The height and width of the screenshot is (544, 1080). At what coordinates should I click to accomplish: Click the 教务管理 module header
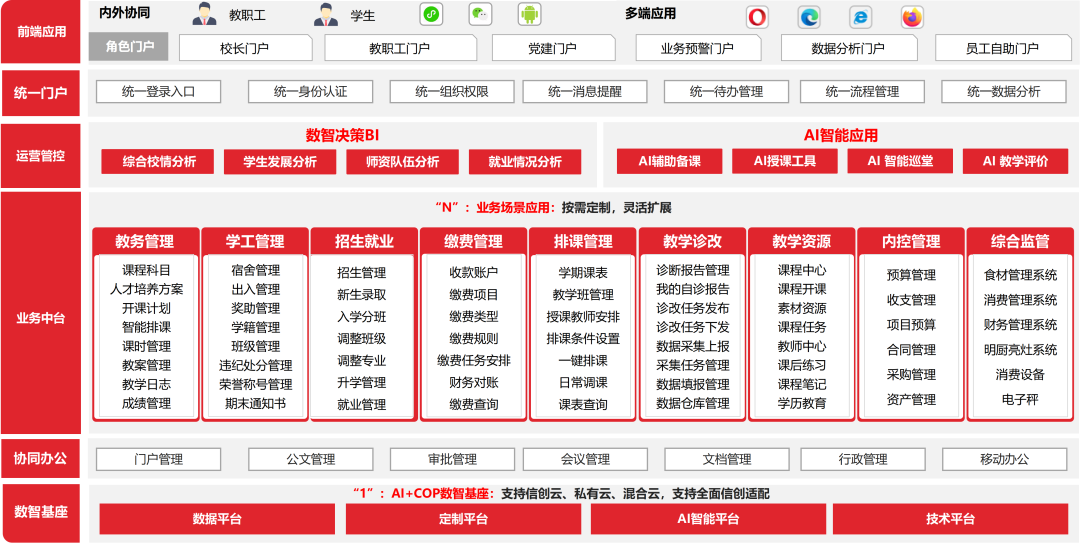pyautogui.click(x=145, y=241)
